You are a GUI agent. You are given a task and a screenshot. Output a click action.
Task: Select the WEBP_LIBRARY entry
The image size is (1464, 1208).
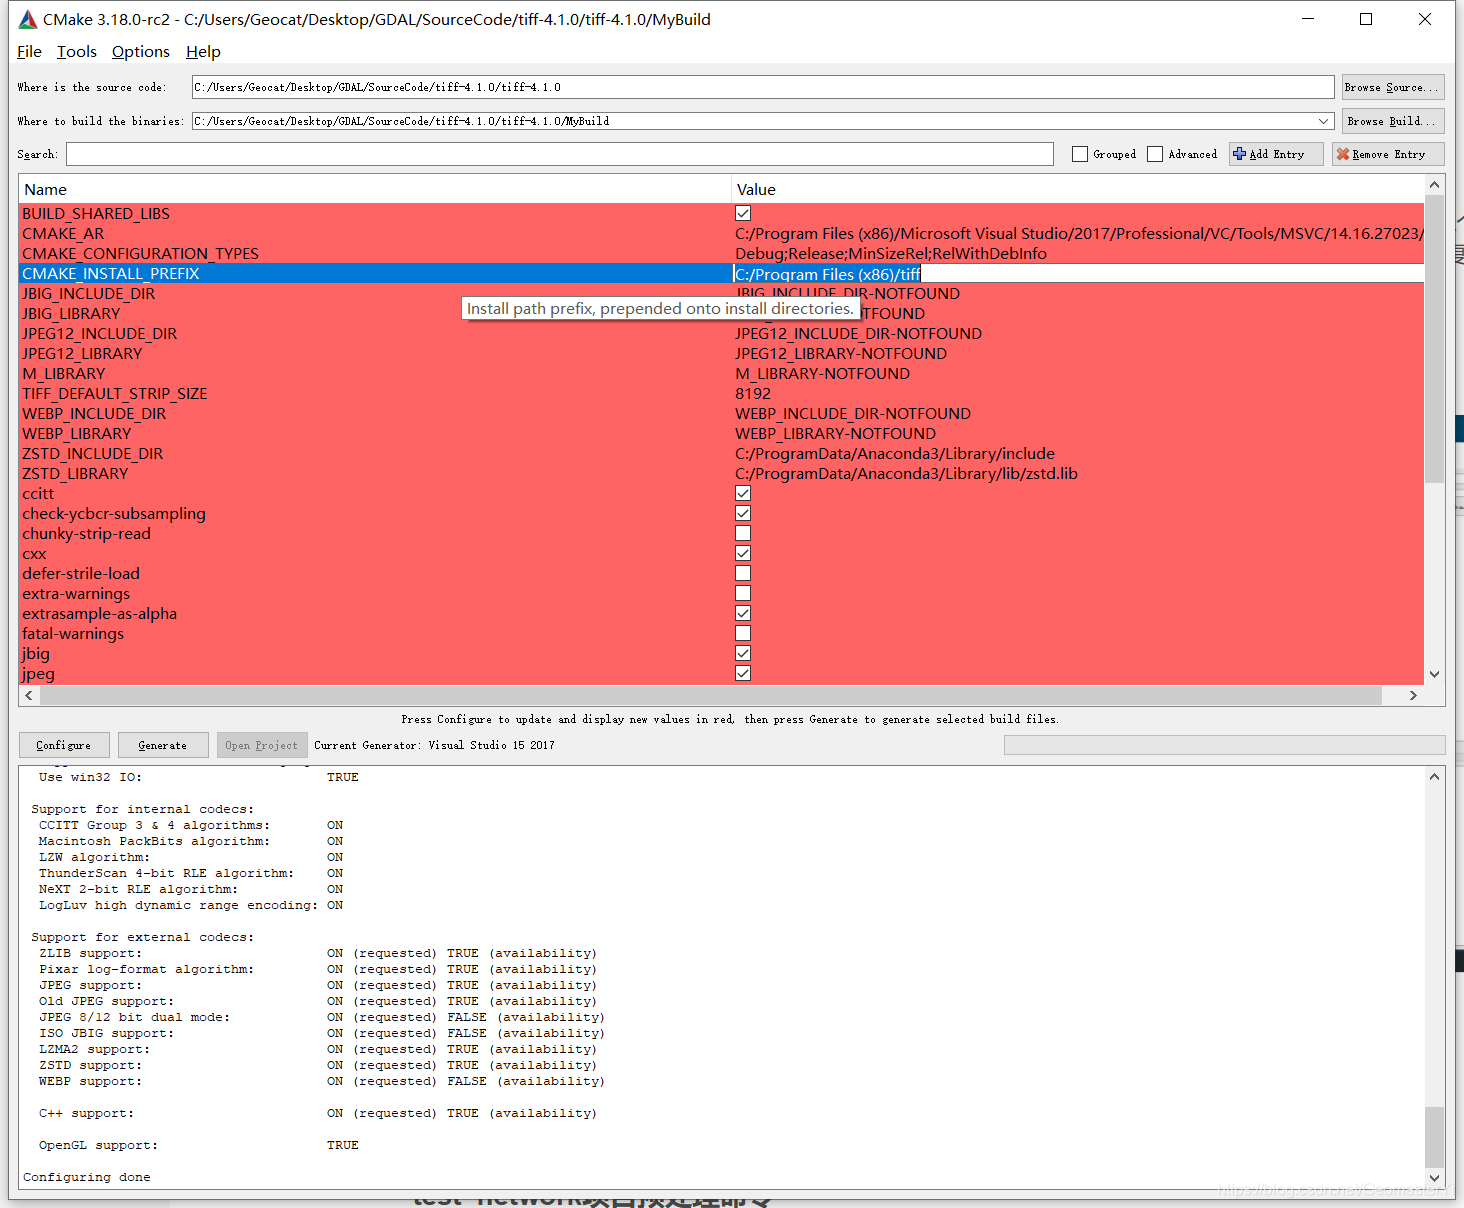77,434
